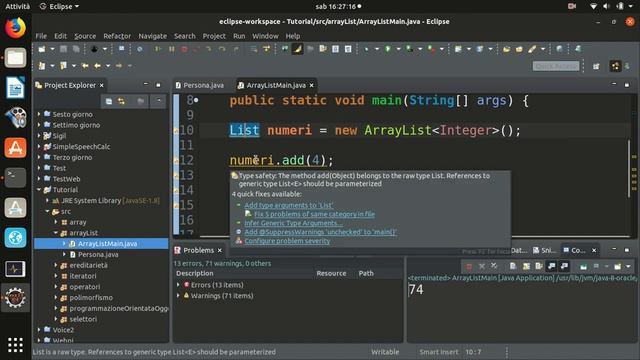The width and height of the screenshot is (640, 360).
Task: Click the Open Perspective icon
Action: coord(596,66)
